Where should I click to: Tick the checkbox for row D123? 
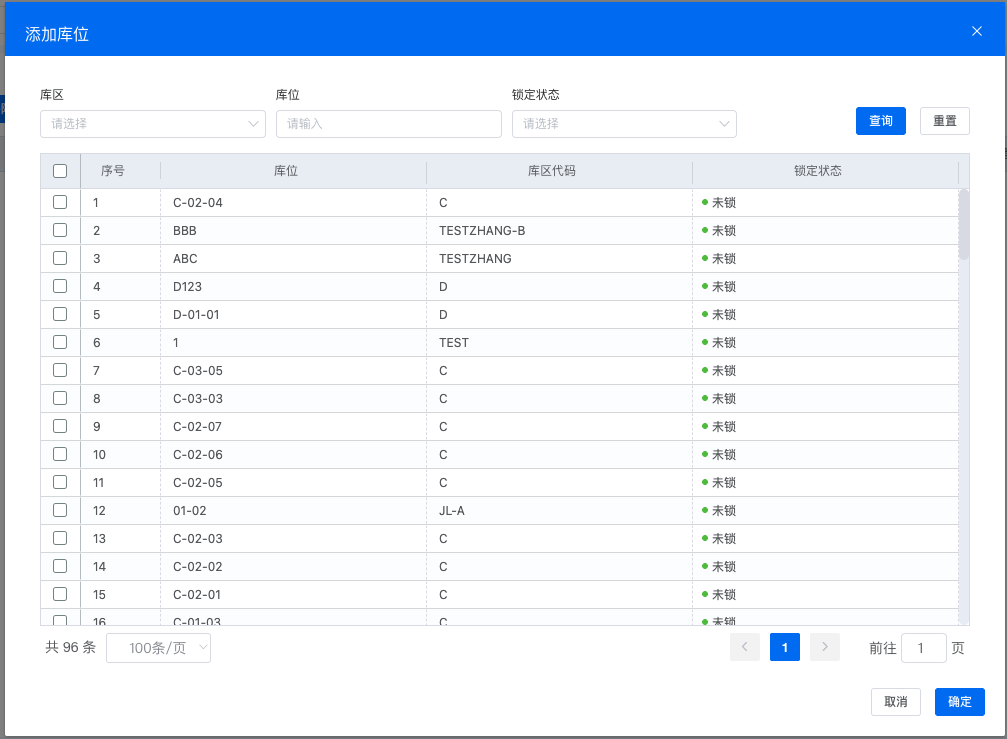60,286
